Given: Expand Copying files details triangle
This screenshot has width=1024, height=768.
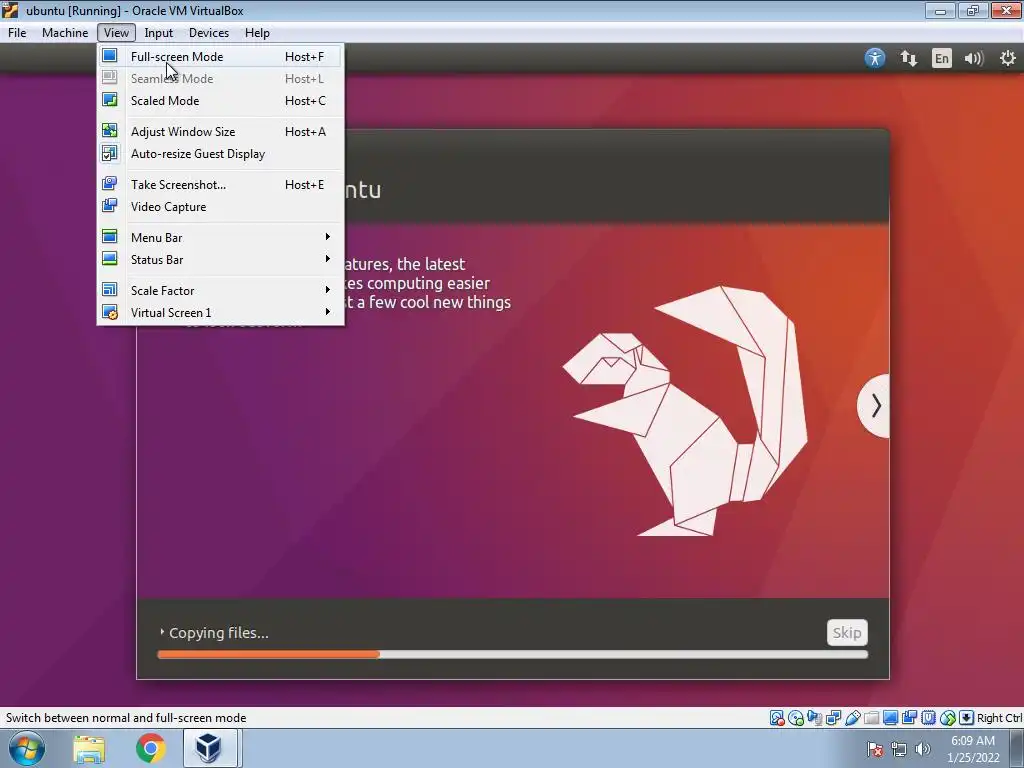Looking at the screenshot, I should [162, 632].
